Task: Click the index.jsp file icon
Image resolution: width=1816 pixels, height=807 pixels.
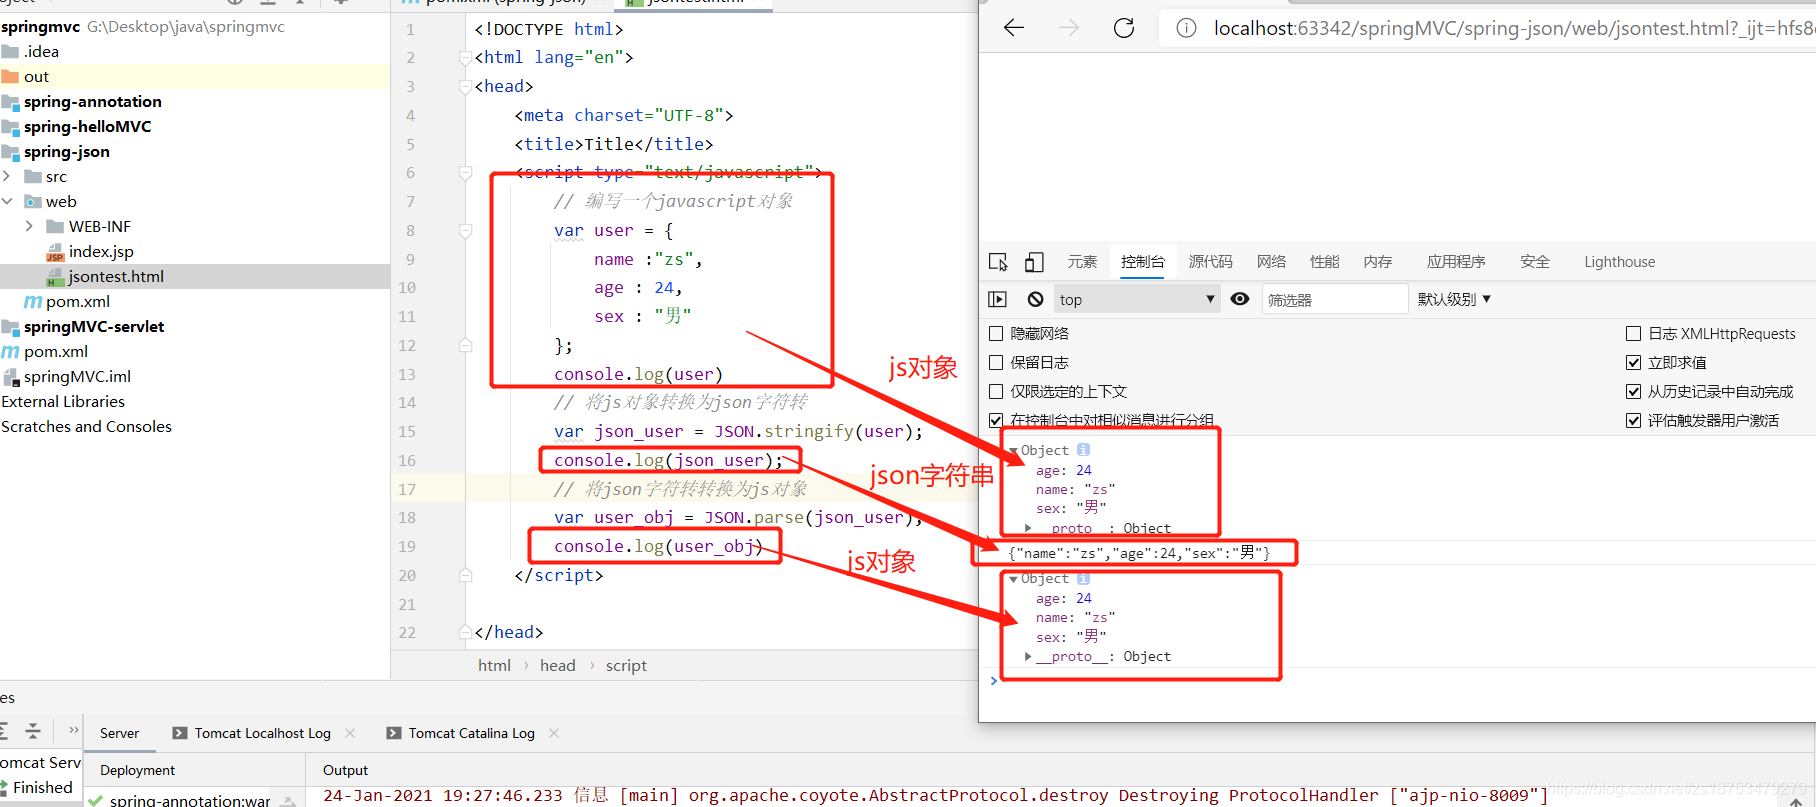Action: click(55, 252)
